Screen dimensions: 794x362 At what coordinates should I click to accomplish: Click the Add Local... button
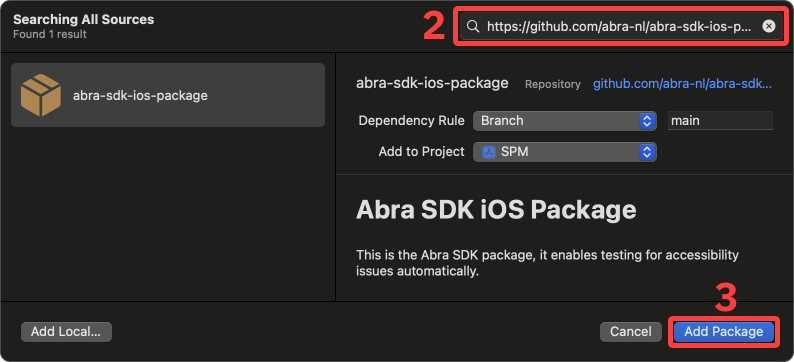click(x=66, y=332)
